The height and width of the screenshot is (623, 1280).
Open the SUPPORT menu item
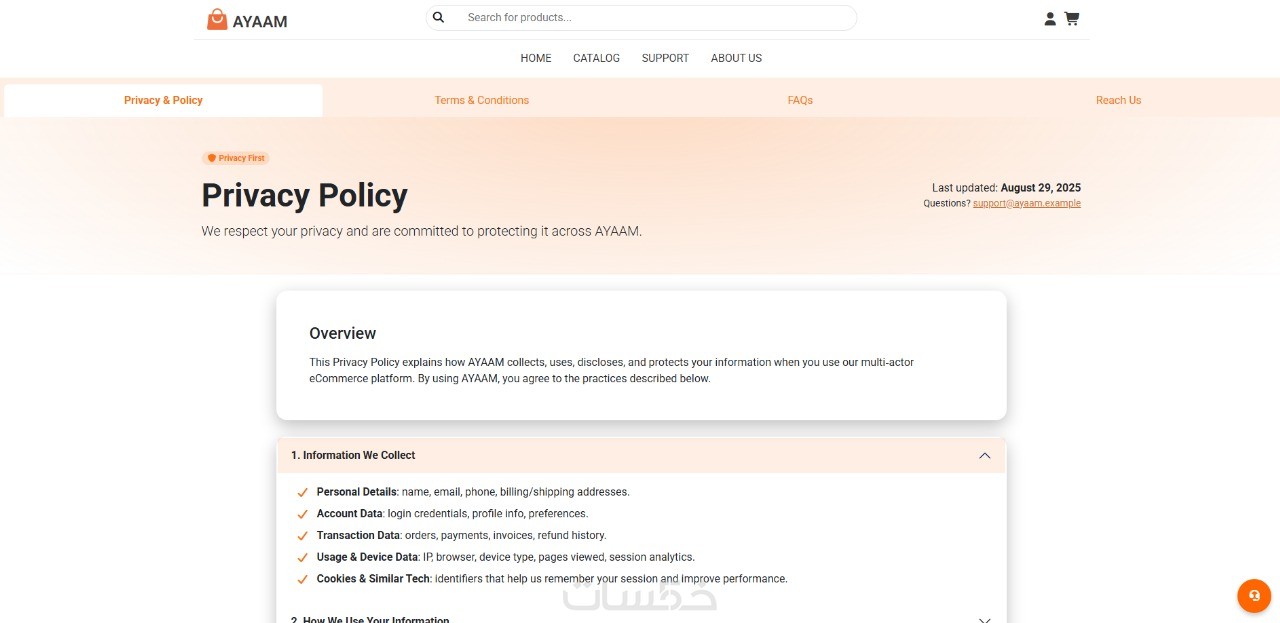click(x=665, y=58)
